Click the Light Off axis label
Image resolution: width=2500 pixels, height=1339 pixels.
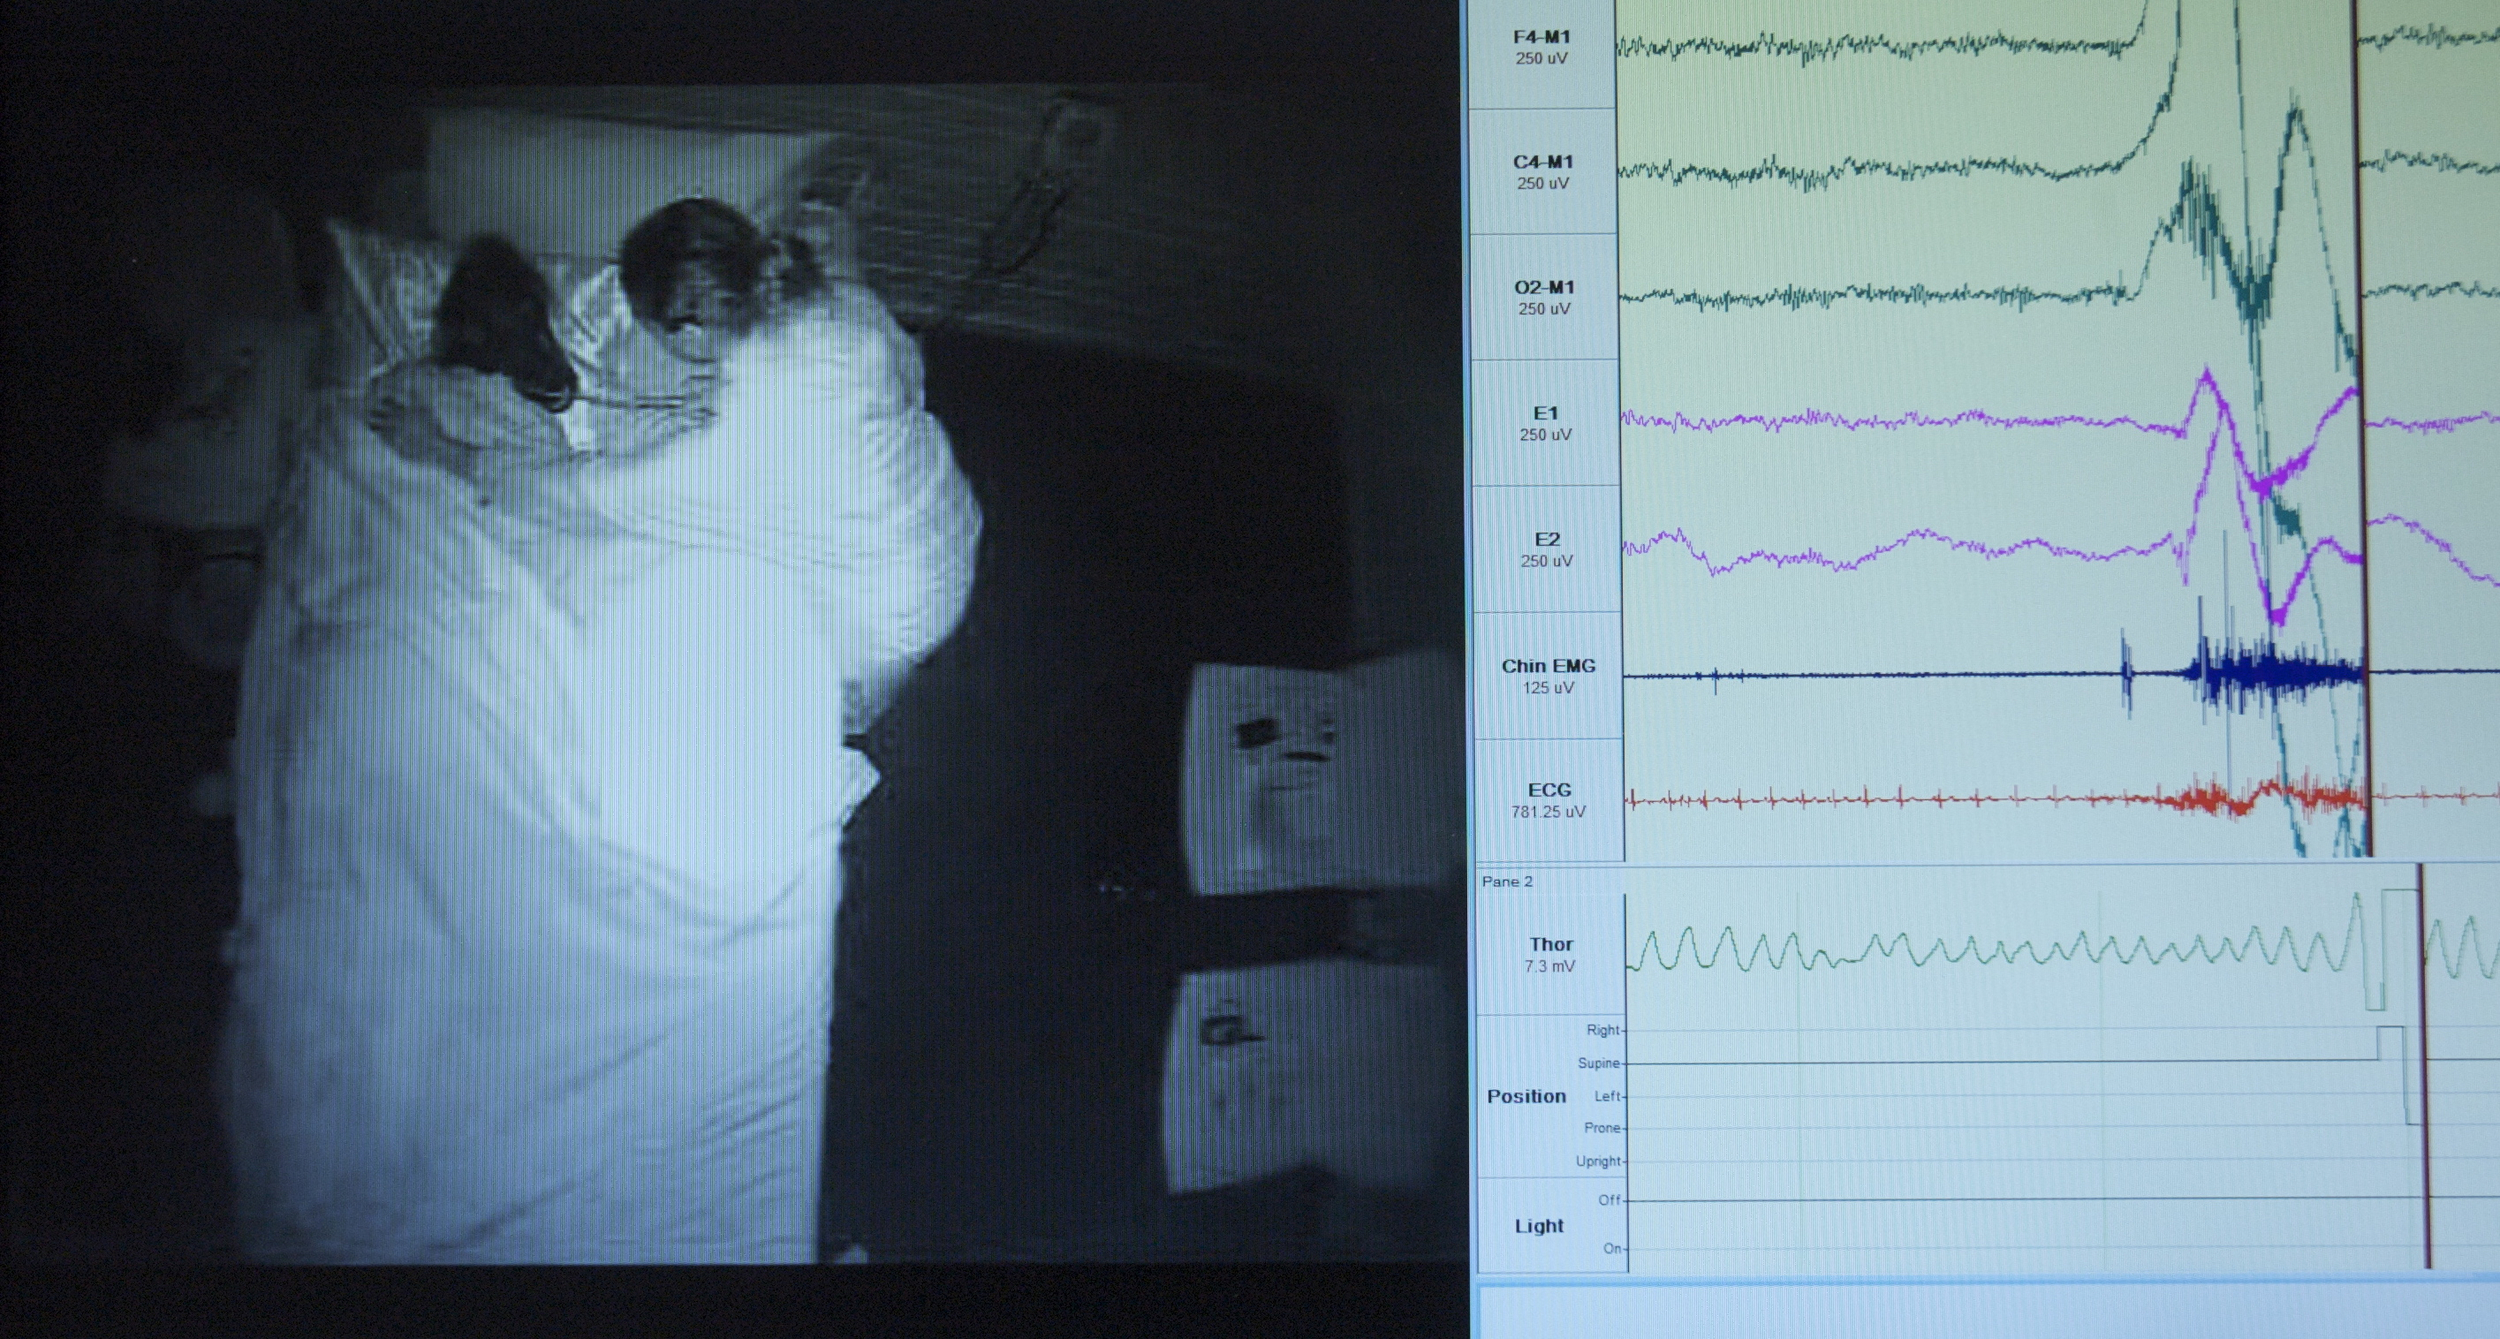tap(1609, 1200)
